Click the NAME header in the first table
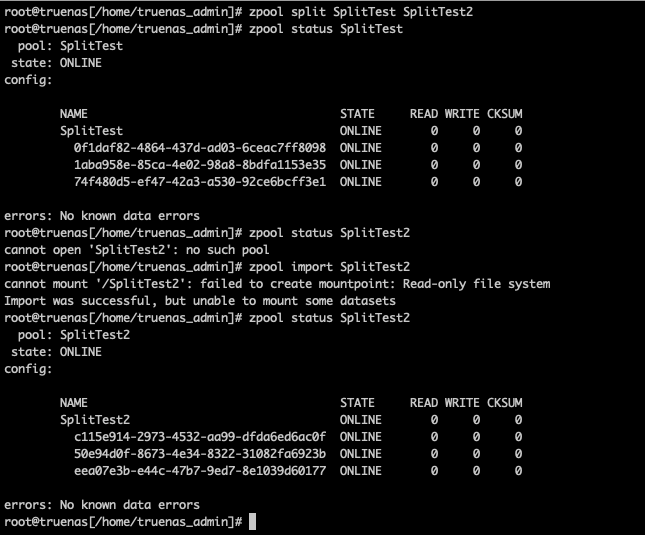 click(74, 114)
